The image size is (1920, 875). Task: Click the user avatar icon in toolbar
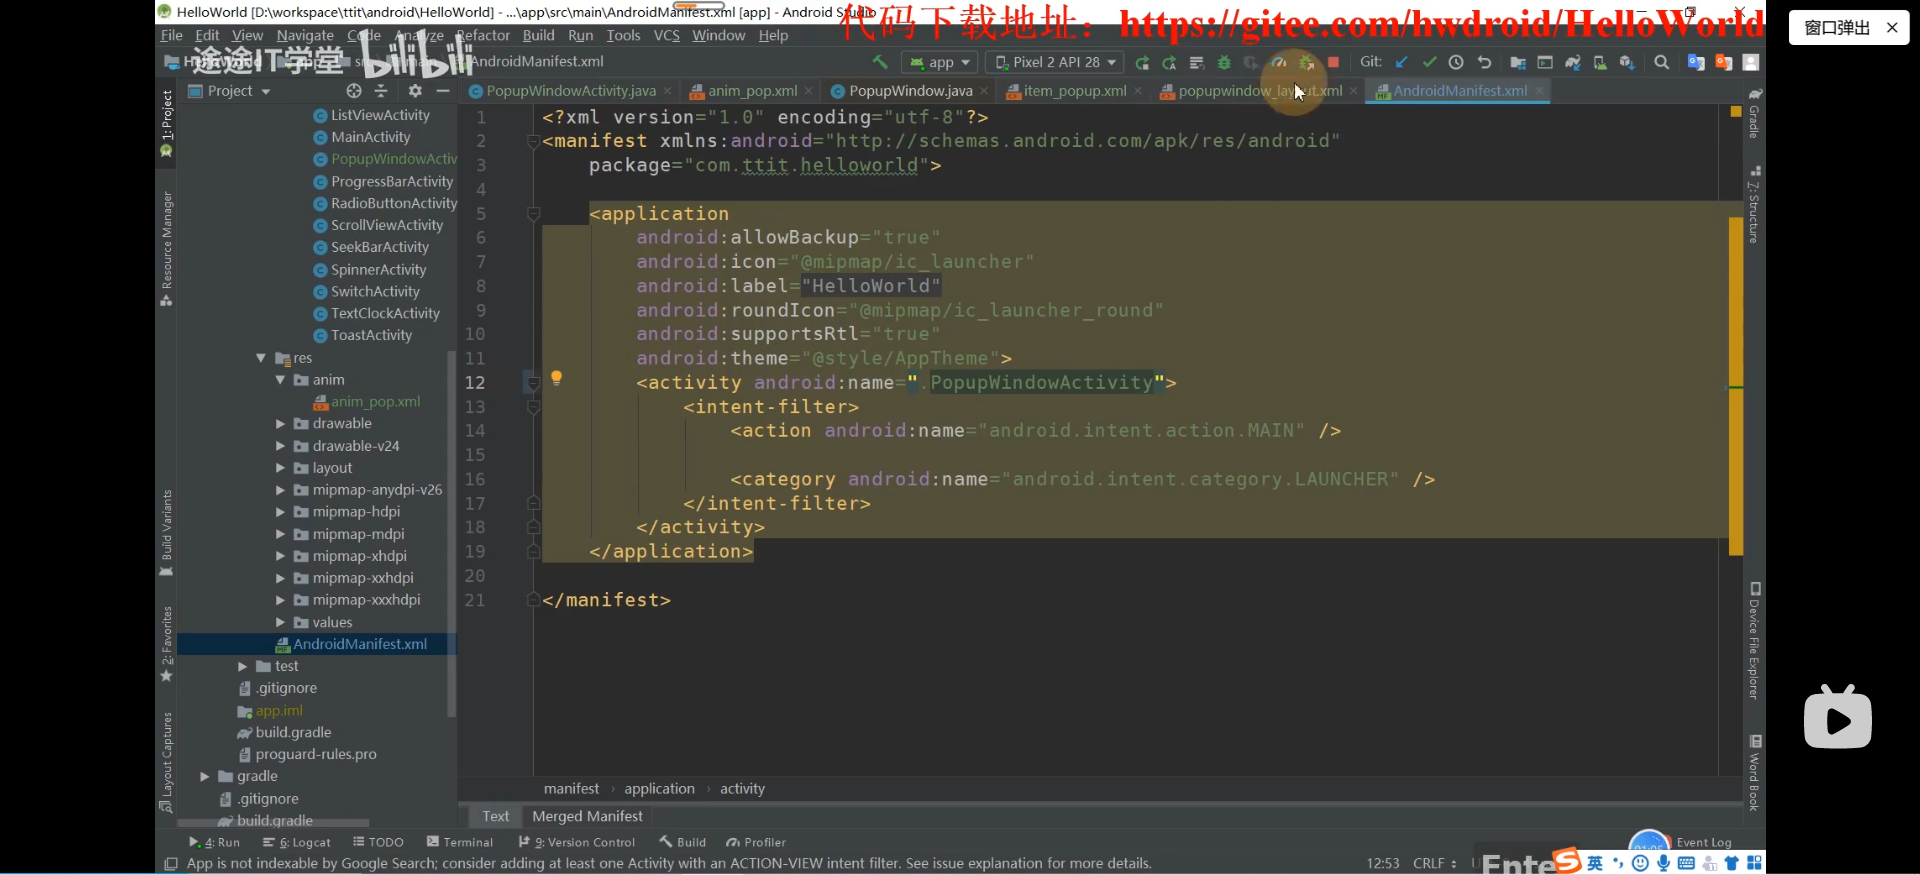click(1751, 62)
